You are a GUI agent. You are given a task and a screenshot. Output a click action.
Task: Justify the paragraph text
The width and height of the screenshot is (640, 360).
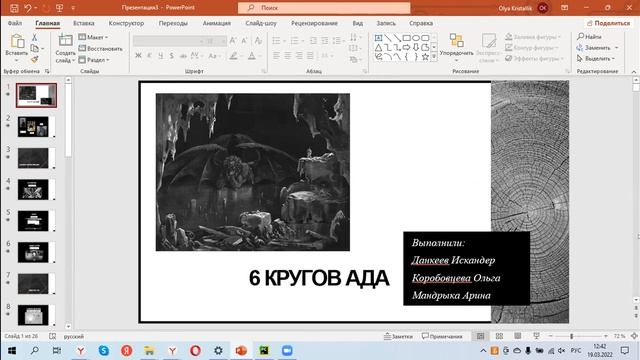pyautogui.click(x=310, y=56)
